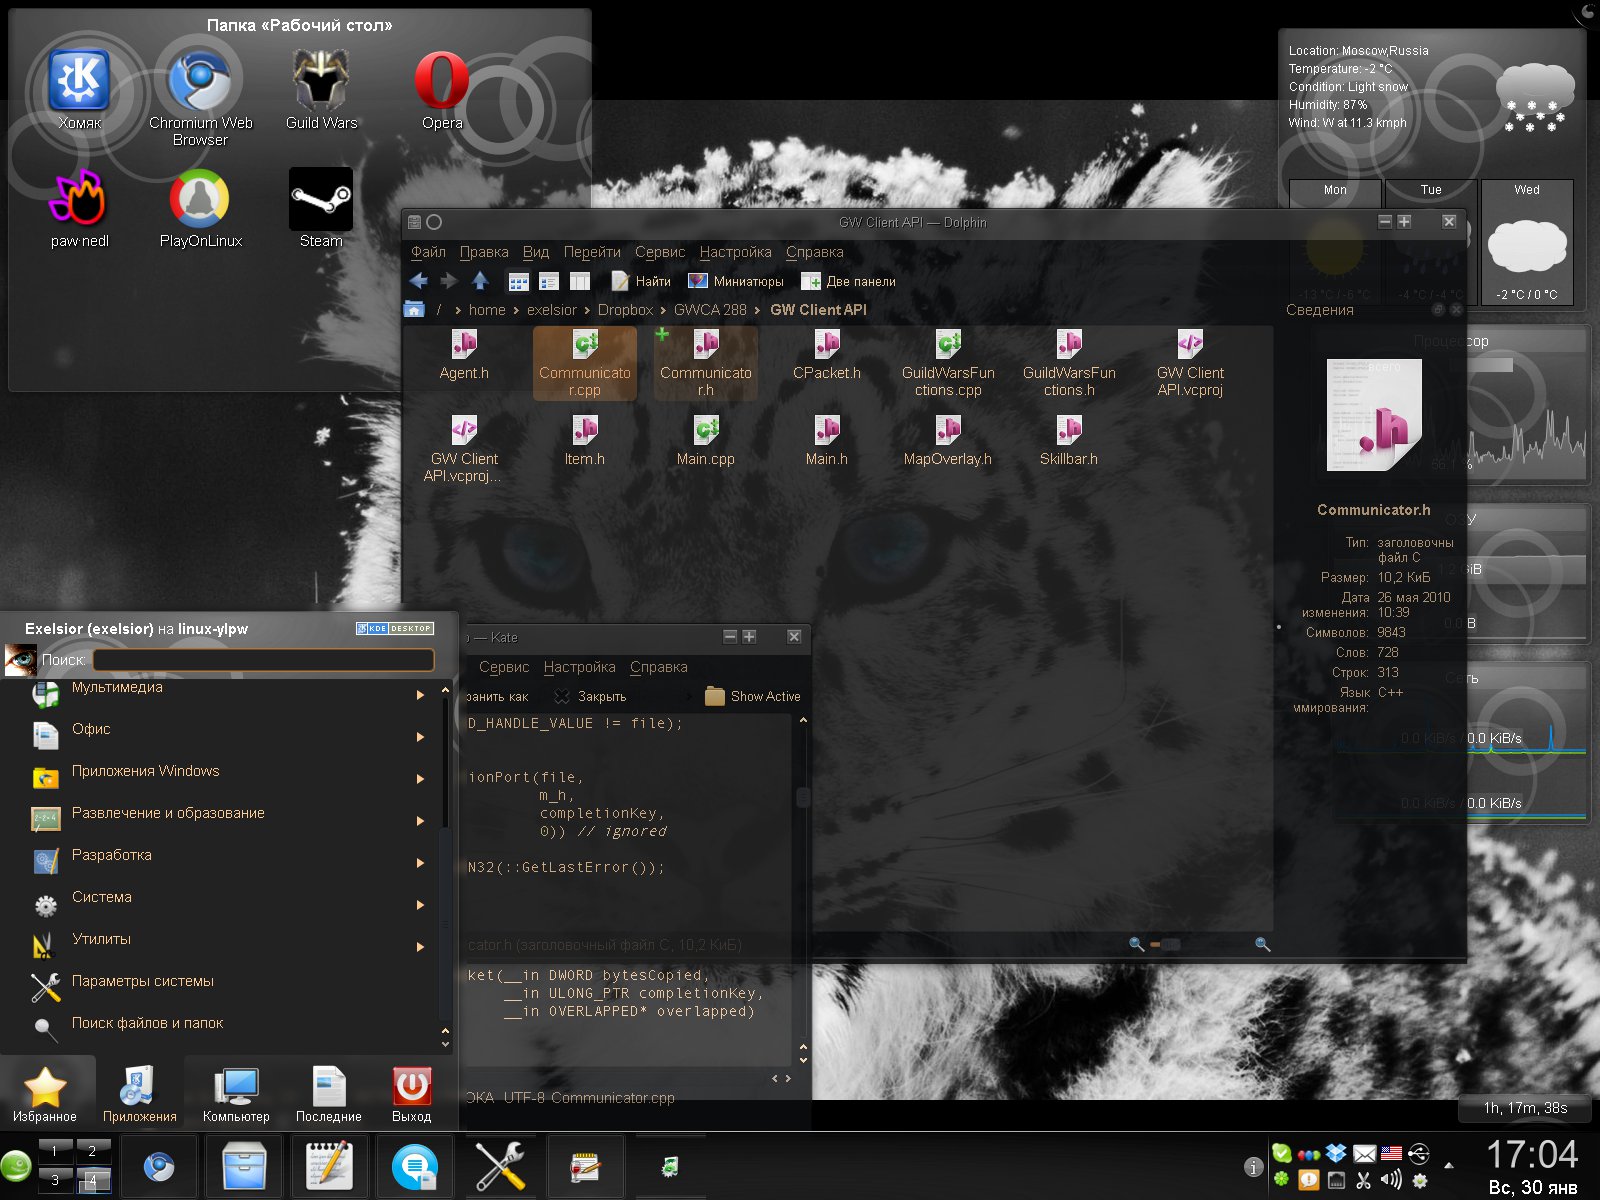
Task: Switch to Избранное tab in launcher
Action: click(45, 1094)
